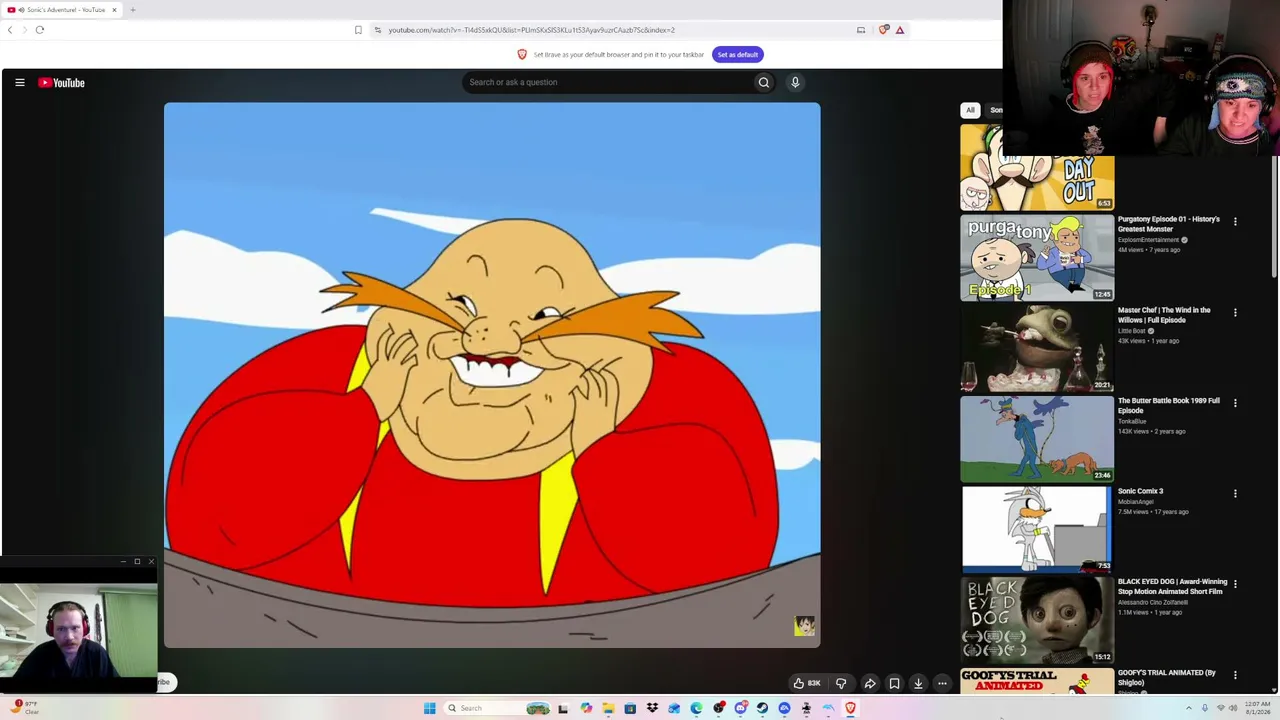1280x720 pixels.
Task: Open the Purgatony thumbnail
Action: click(1037, 258)
